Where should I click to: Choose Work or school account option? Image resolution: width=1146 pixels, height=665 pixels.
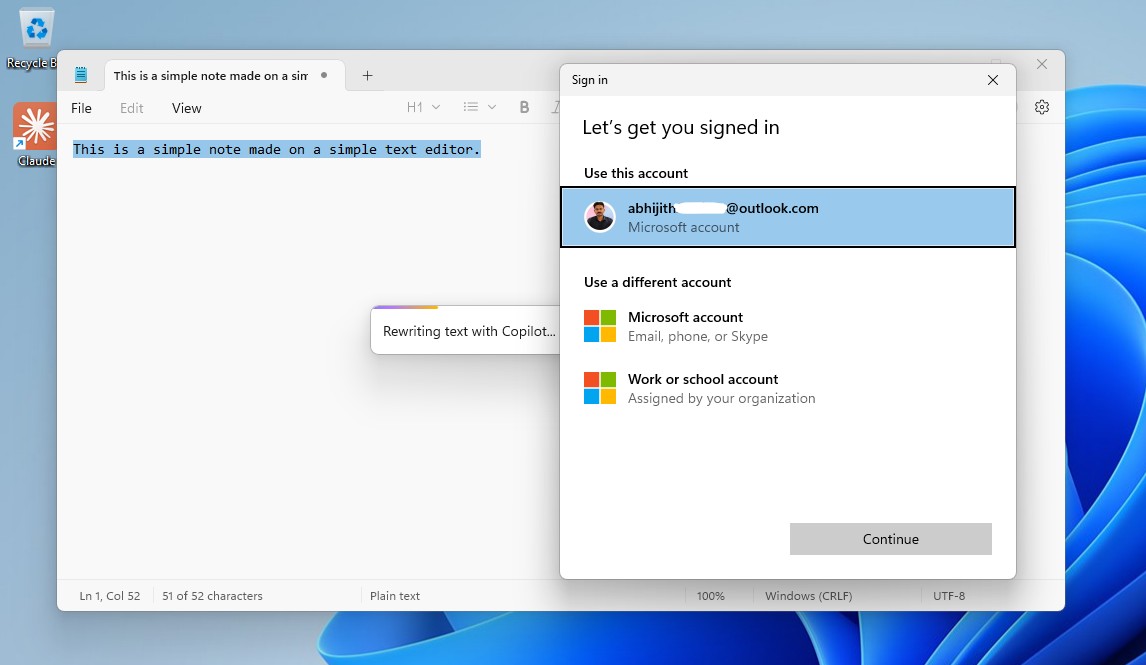(x=702, y=388)
